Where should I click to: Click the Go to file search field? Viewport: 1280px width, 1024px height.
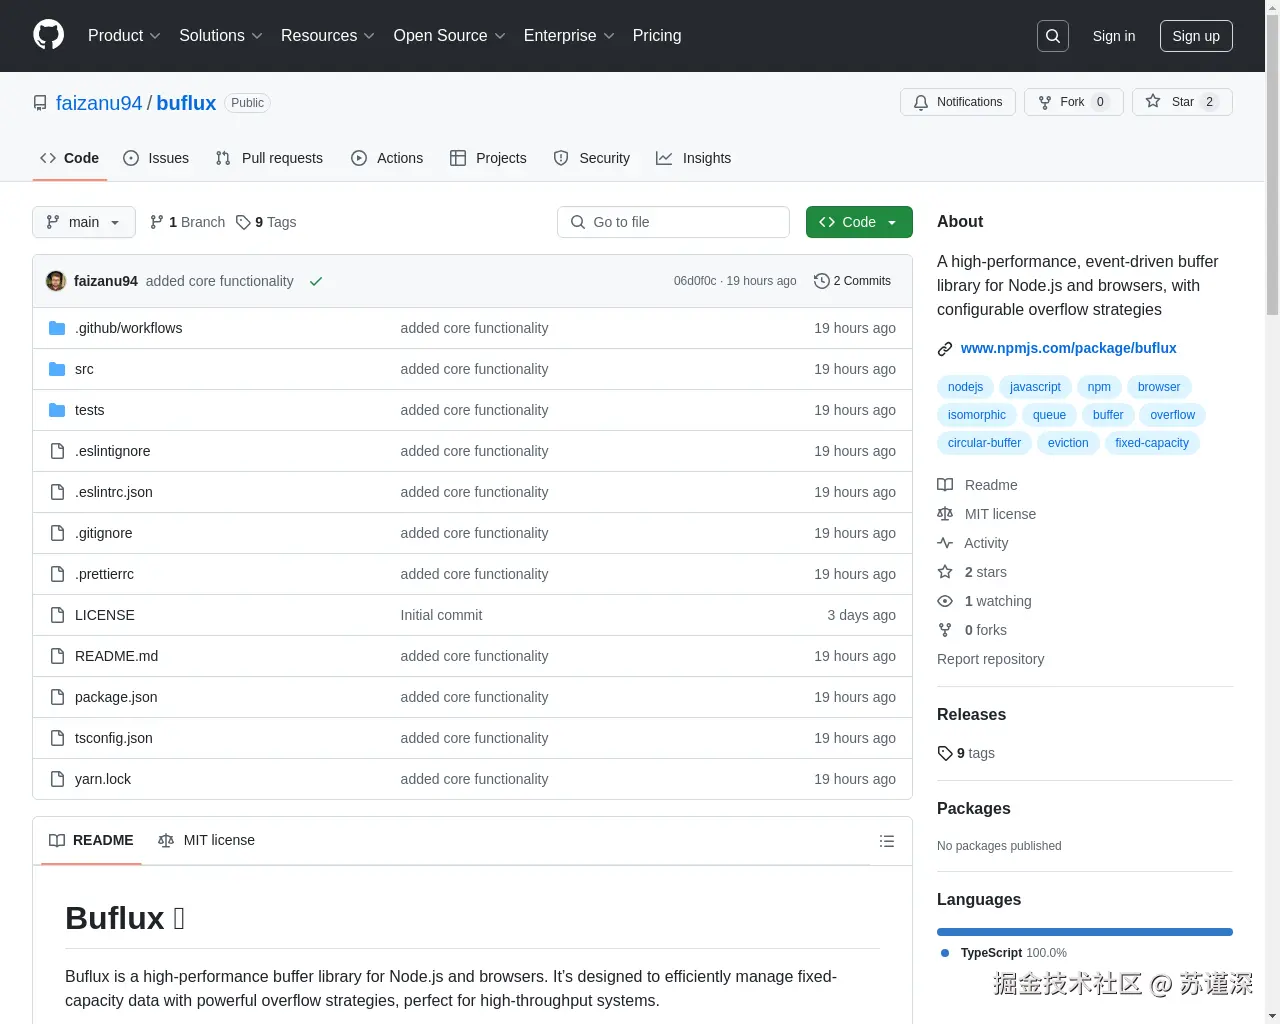click(x=672, y=222)
